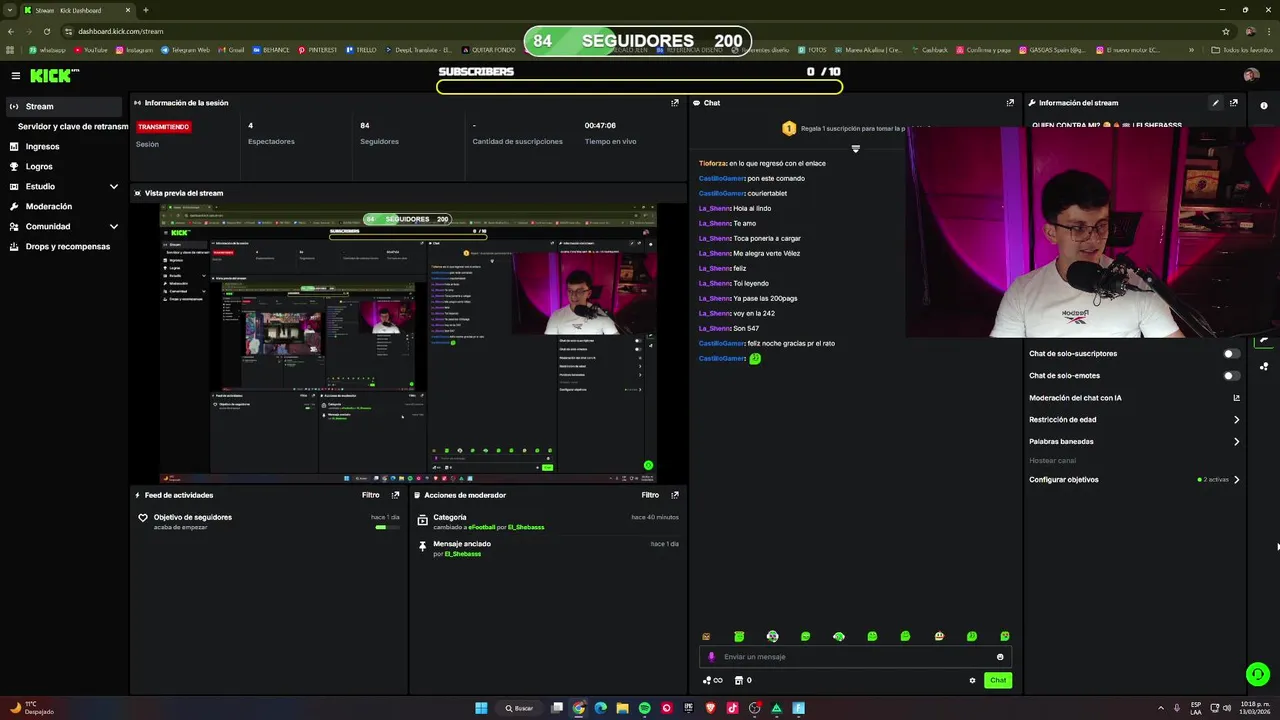Open TikTok app from the taskbar

coord(733,708)
